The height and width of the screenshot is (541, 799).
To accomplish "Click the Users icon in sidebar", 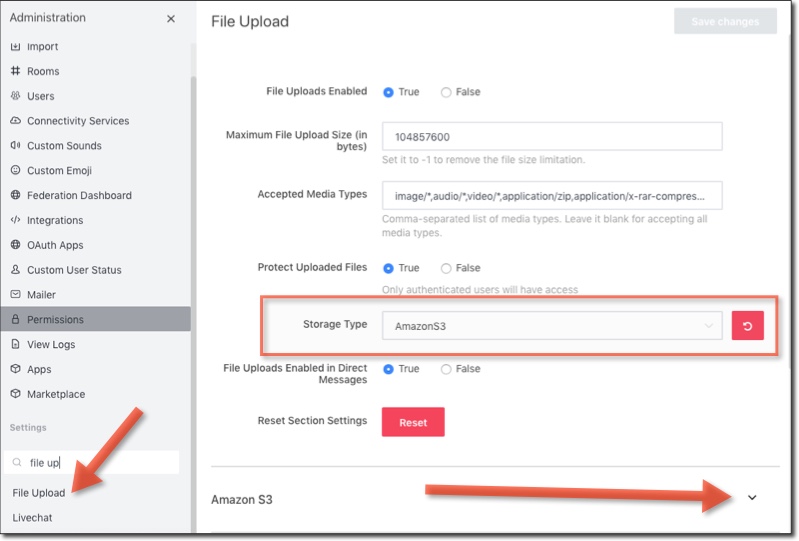I will point(16,96).
